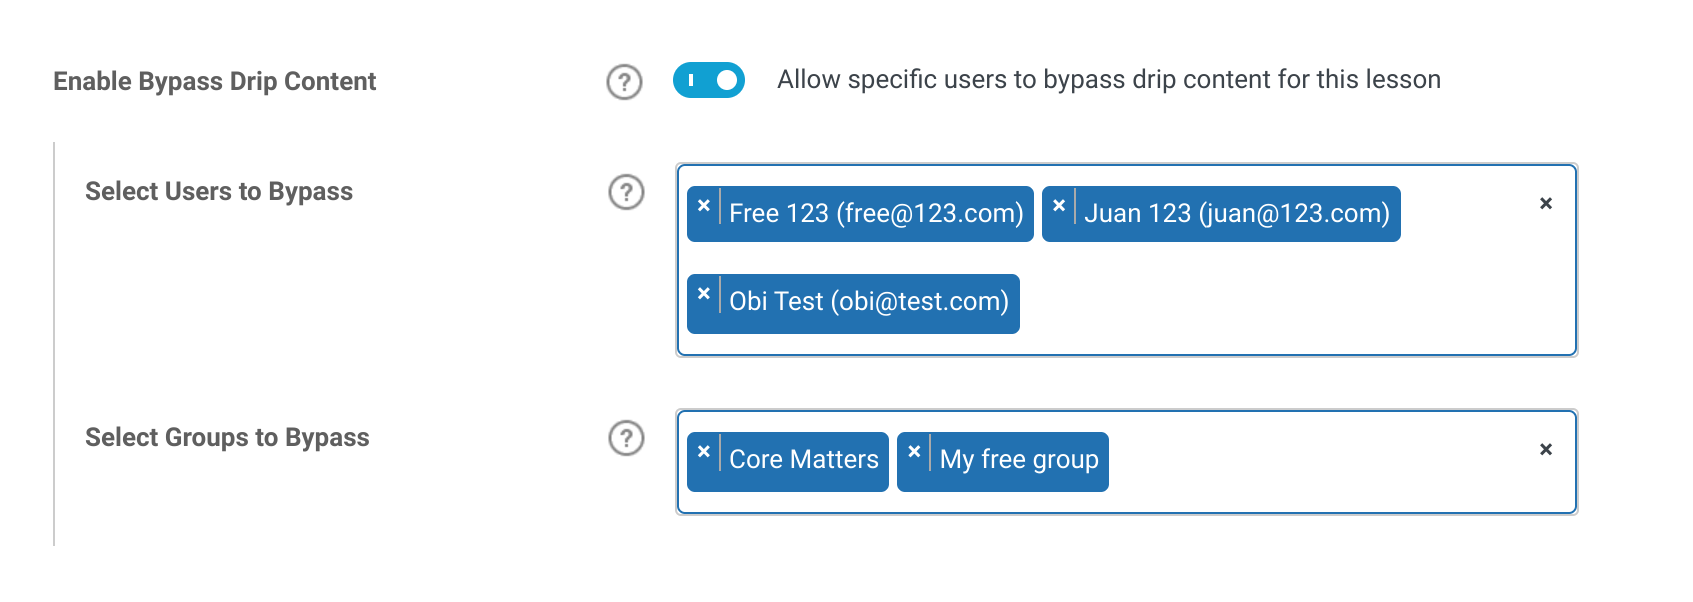Remove Obi Test user tag
The image size is (1693, 602).
[x=704, y=294]
